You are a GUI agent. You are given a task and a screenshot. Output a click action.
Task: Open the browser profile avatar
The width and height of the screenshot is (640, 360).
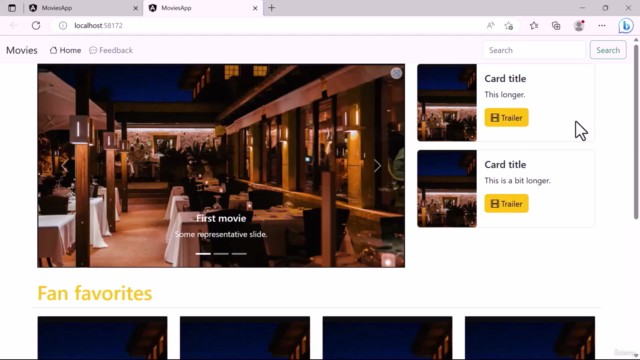pyautogui.click(x=579, y=26)
